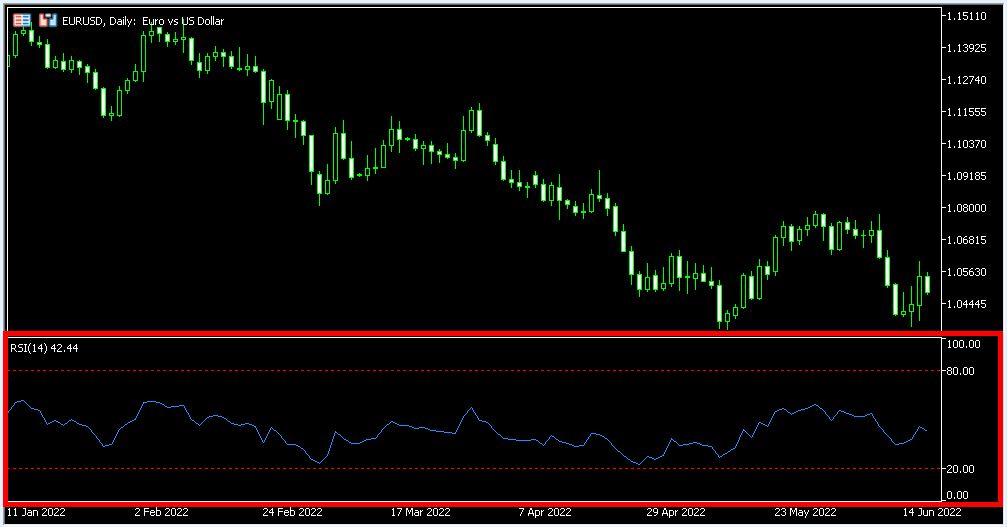Screen dimensions: 1007x527
Task: Select the 23 May 2022 date marker
Action: (x=804, y=512)
